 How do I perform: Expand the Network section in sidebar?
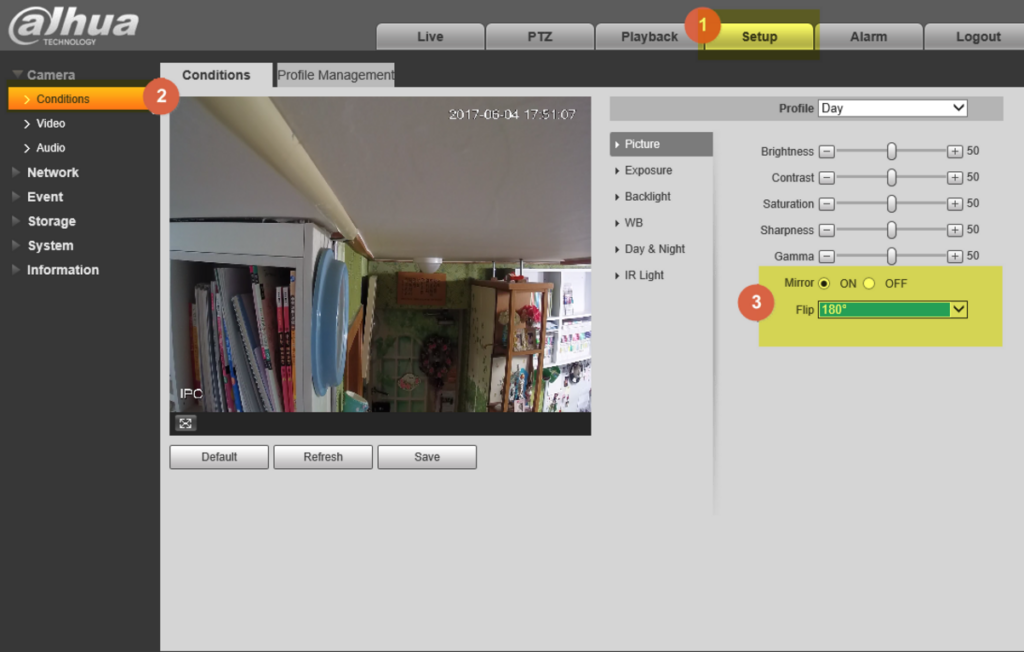click(52, 173)
